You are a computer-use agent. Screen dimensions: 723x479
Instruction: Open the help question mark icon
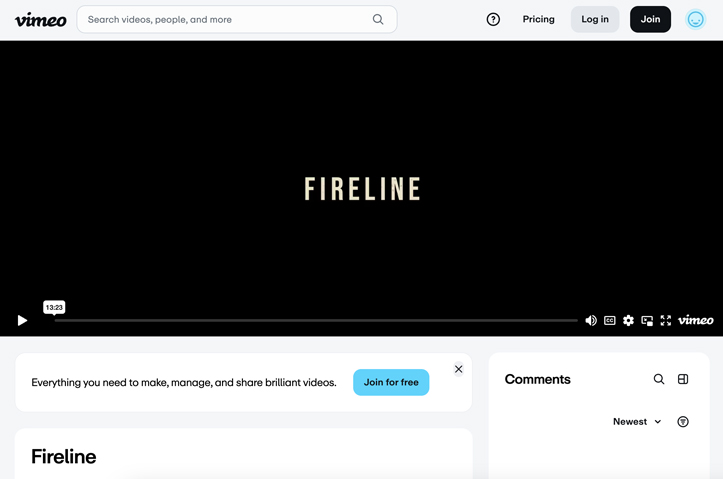click(493, 19)
